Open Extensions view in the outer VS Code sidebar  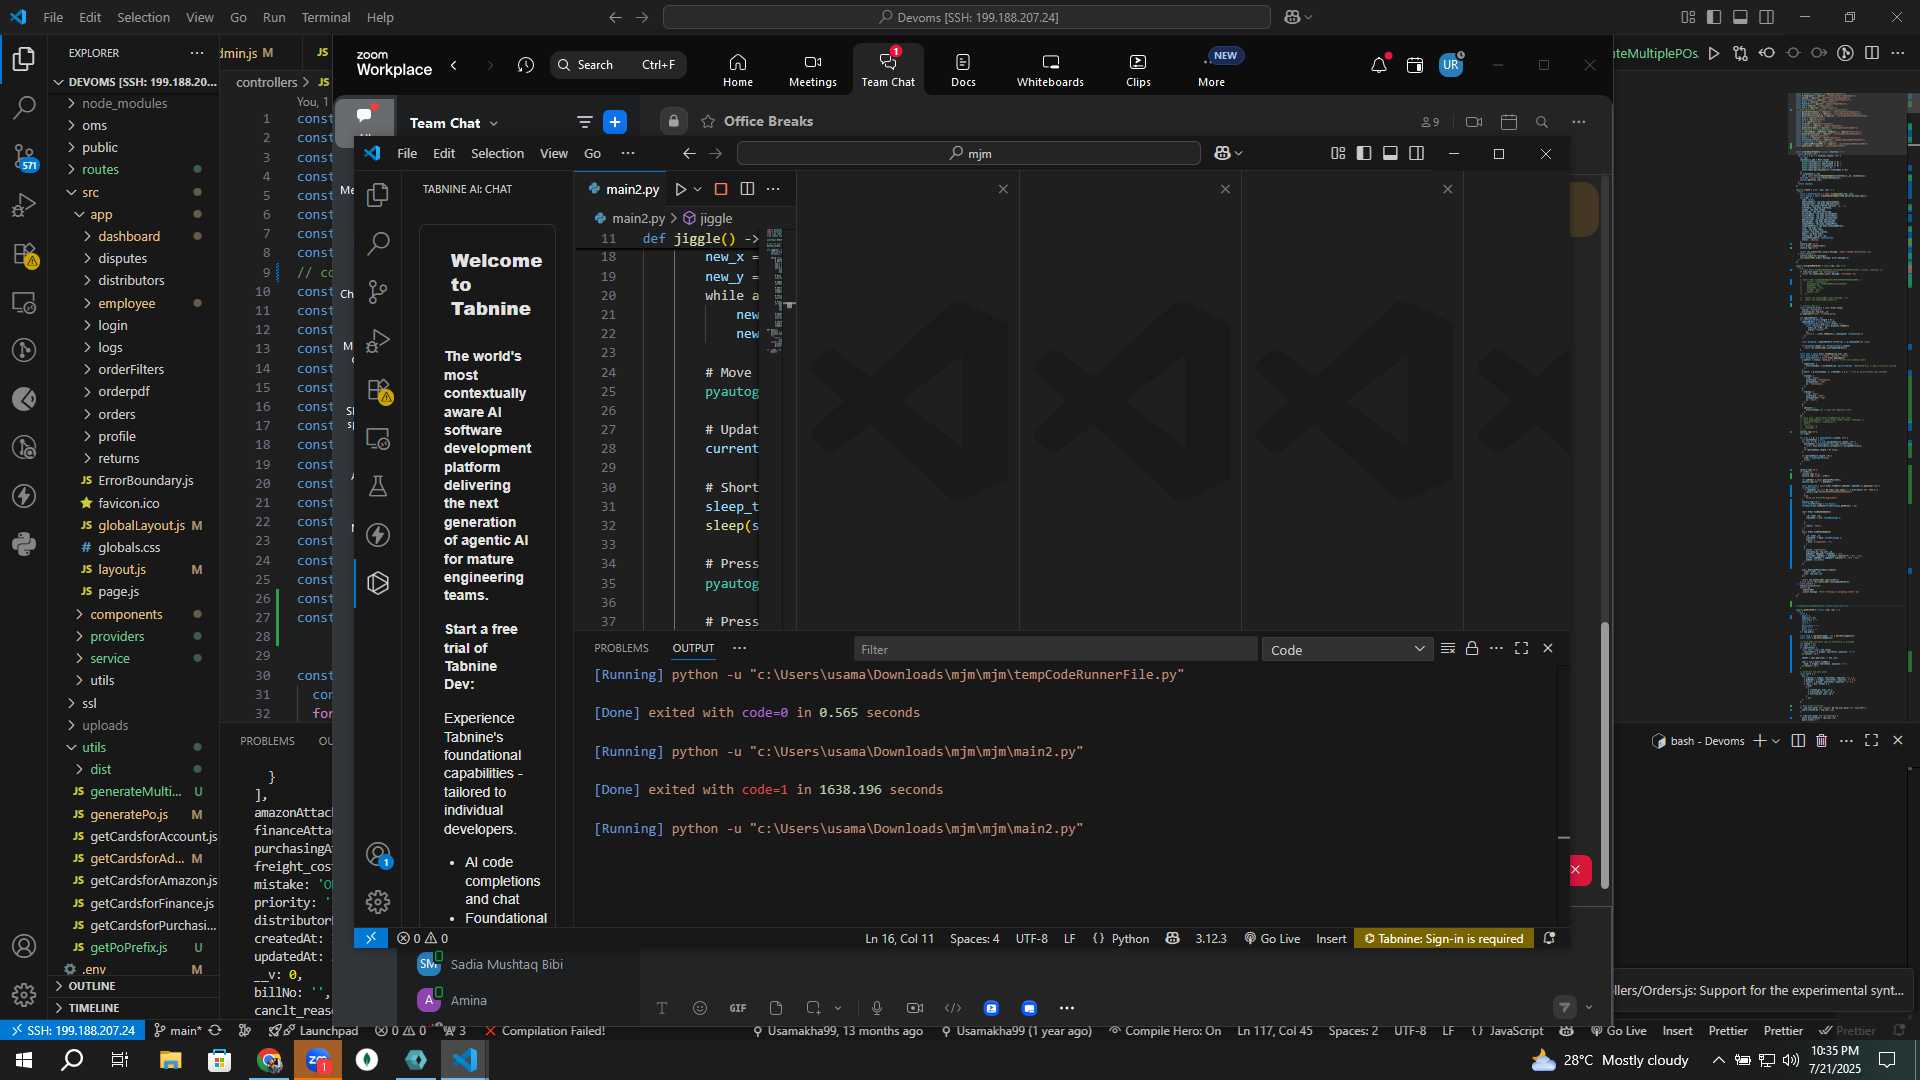click(x=24, y=254)
